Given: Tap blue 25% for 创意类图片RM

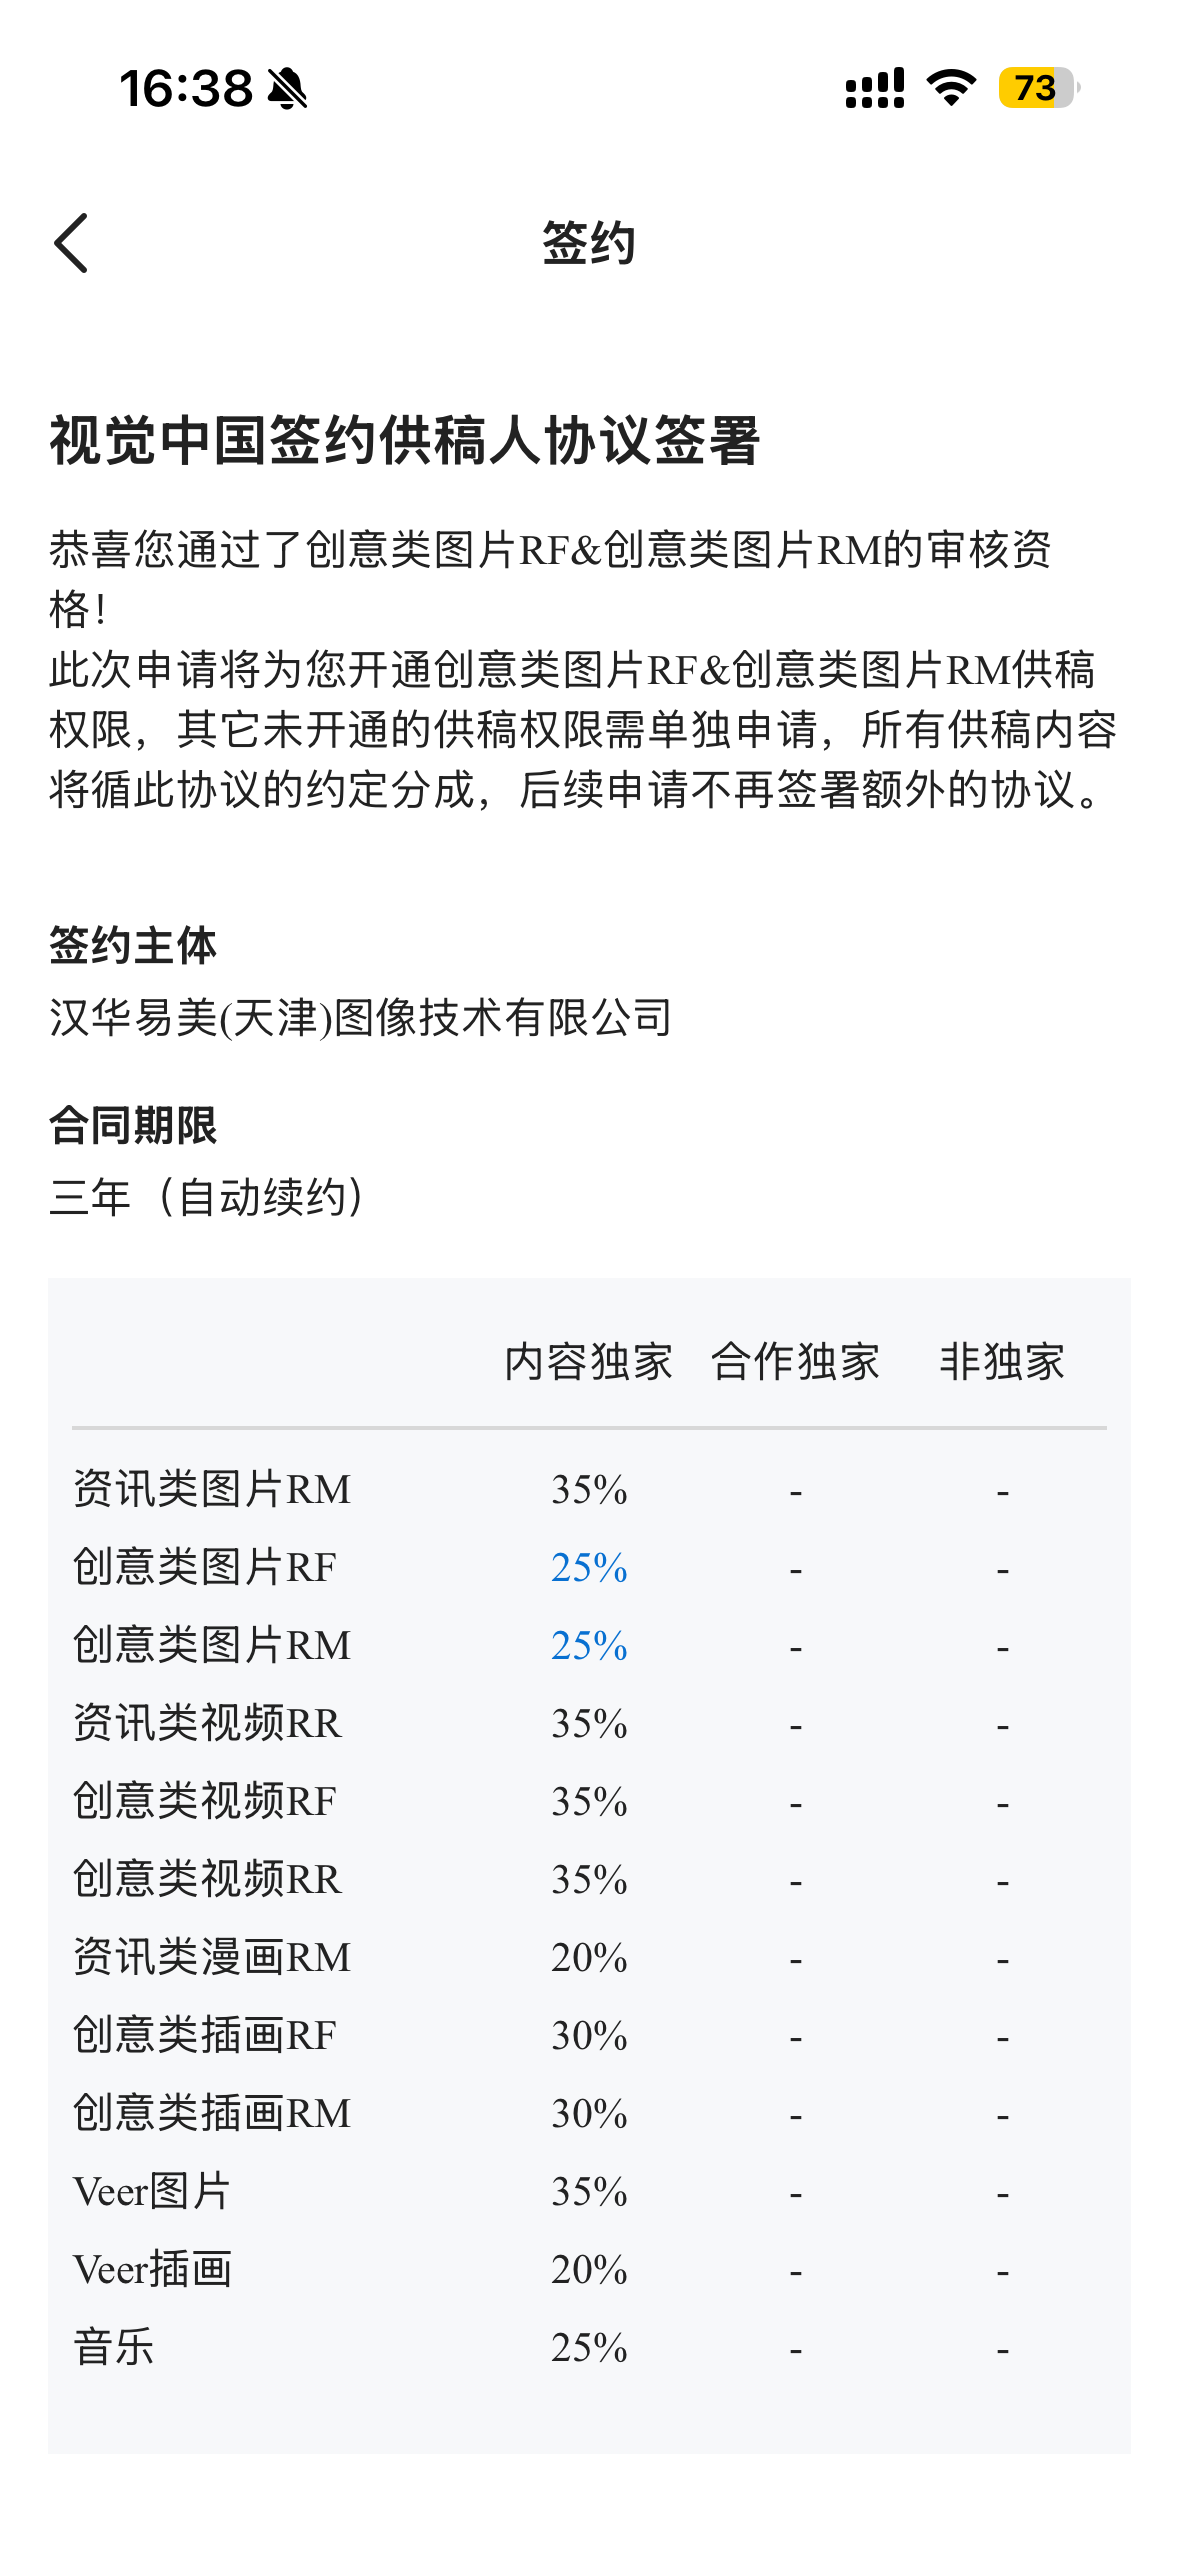Looking at the screenshot, I should [589, 1646].
